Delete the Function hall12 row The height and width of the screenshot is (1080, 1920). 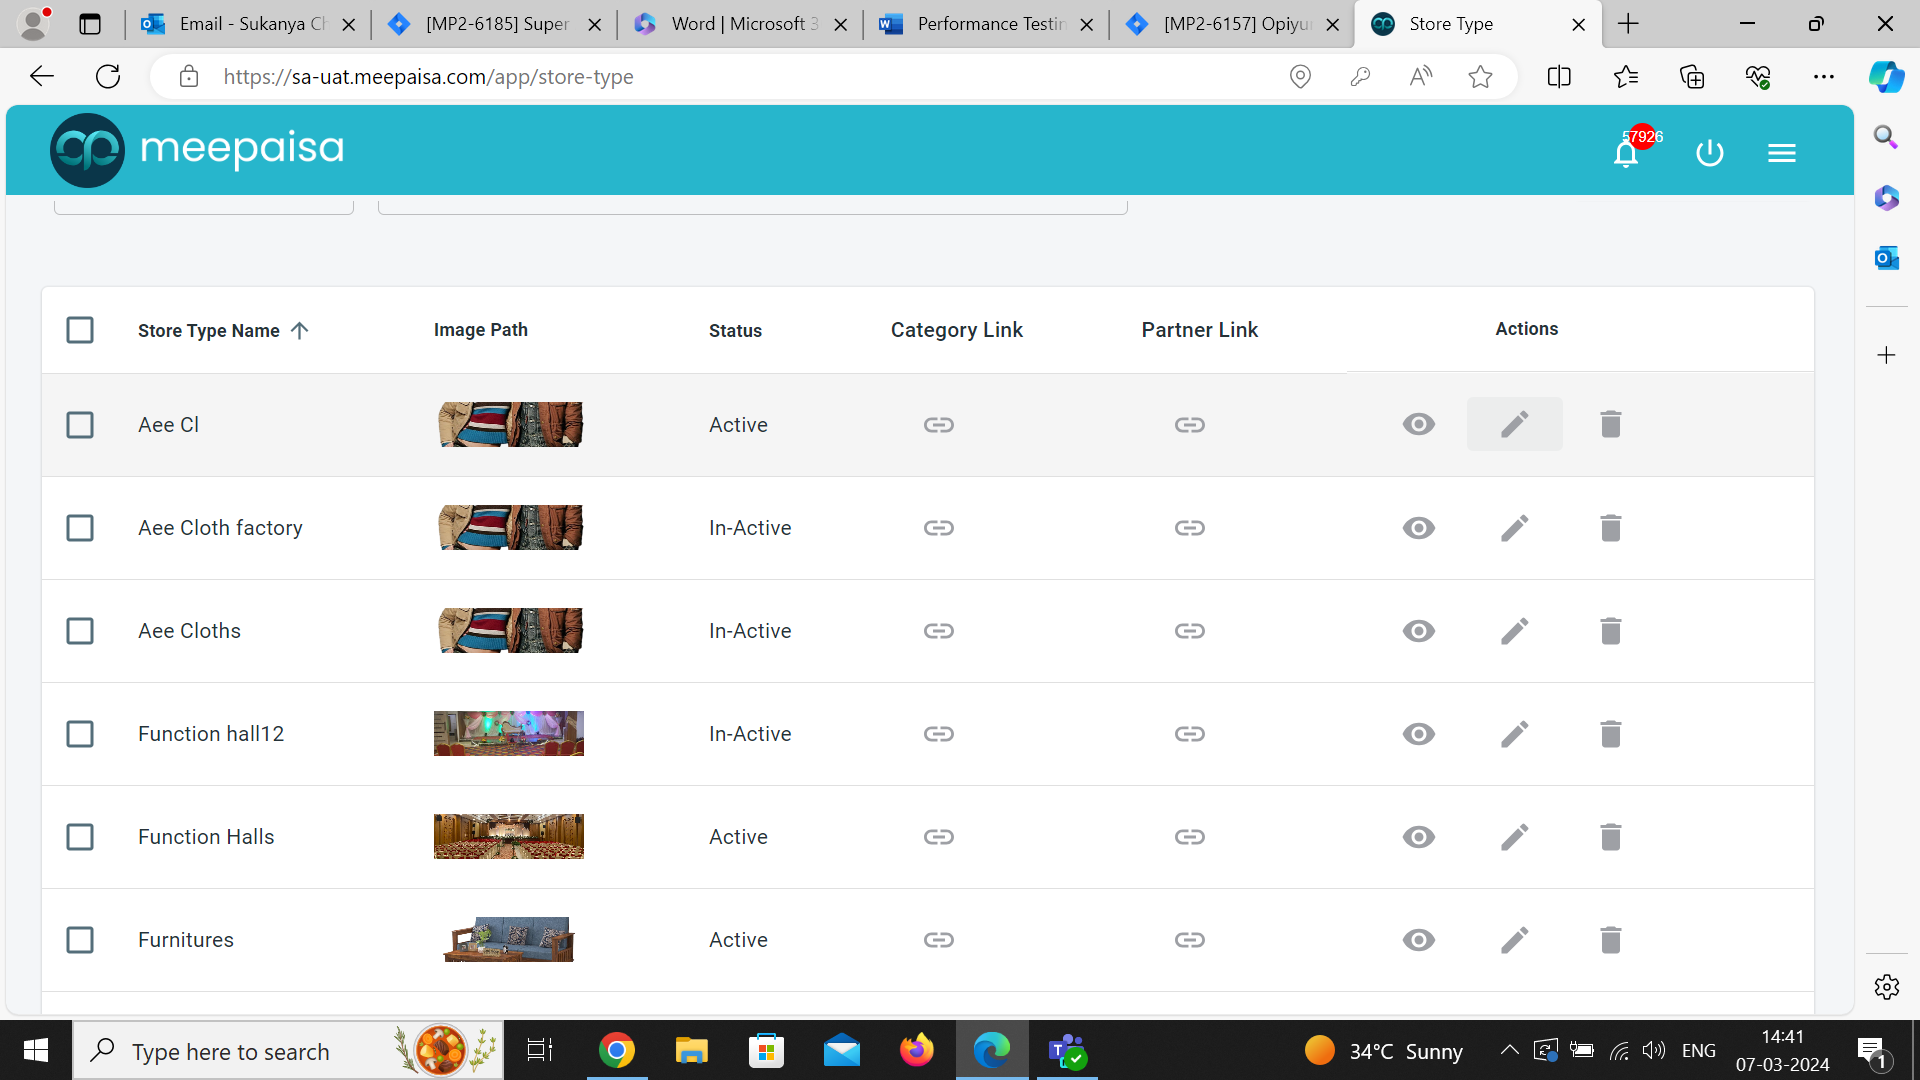tap(1611, 734)
